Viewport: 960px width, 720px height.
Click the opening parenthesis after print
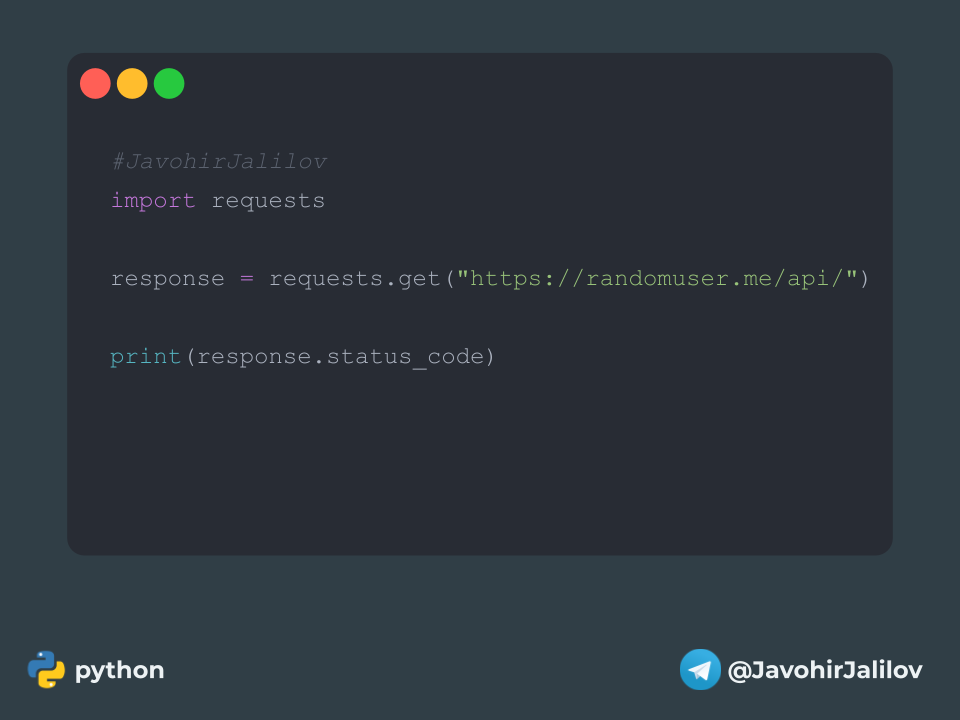(x=190, y=356)
